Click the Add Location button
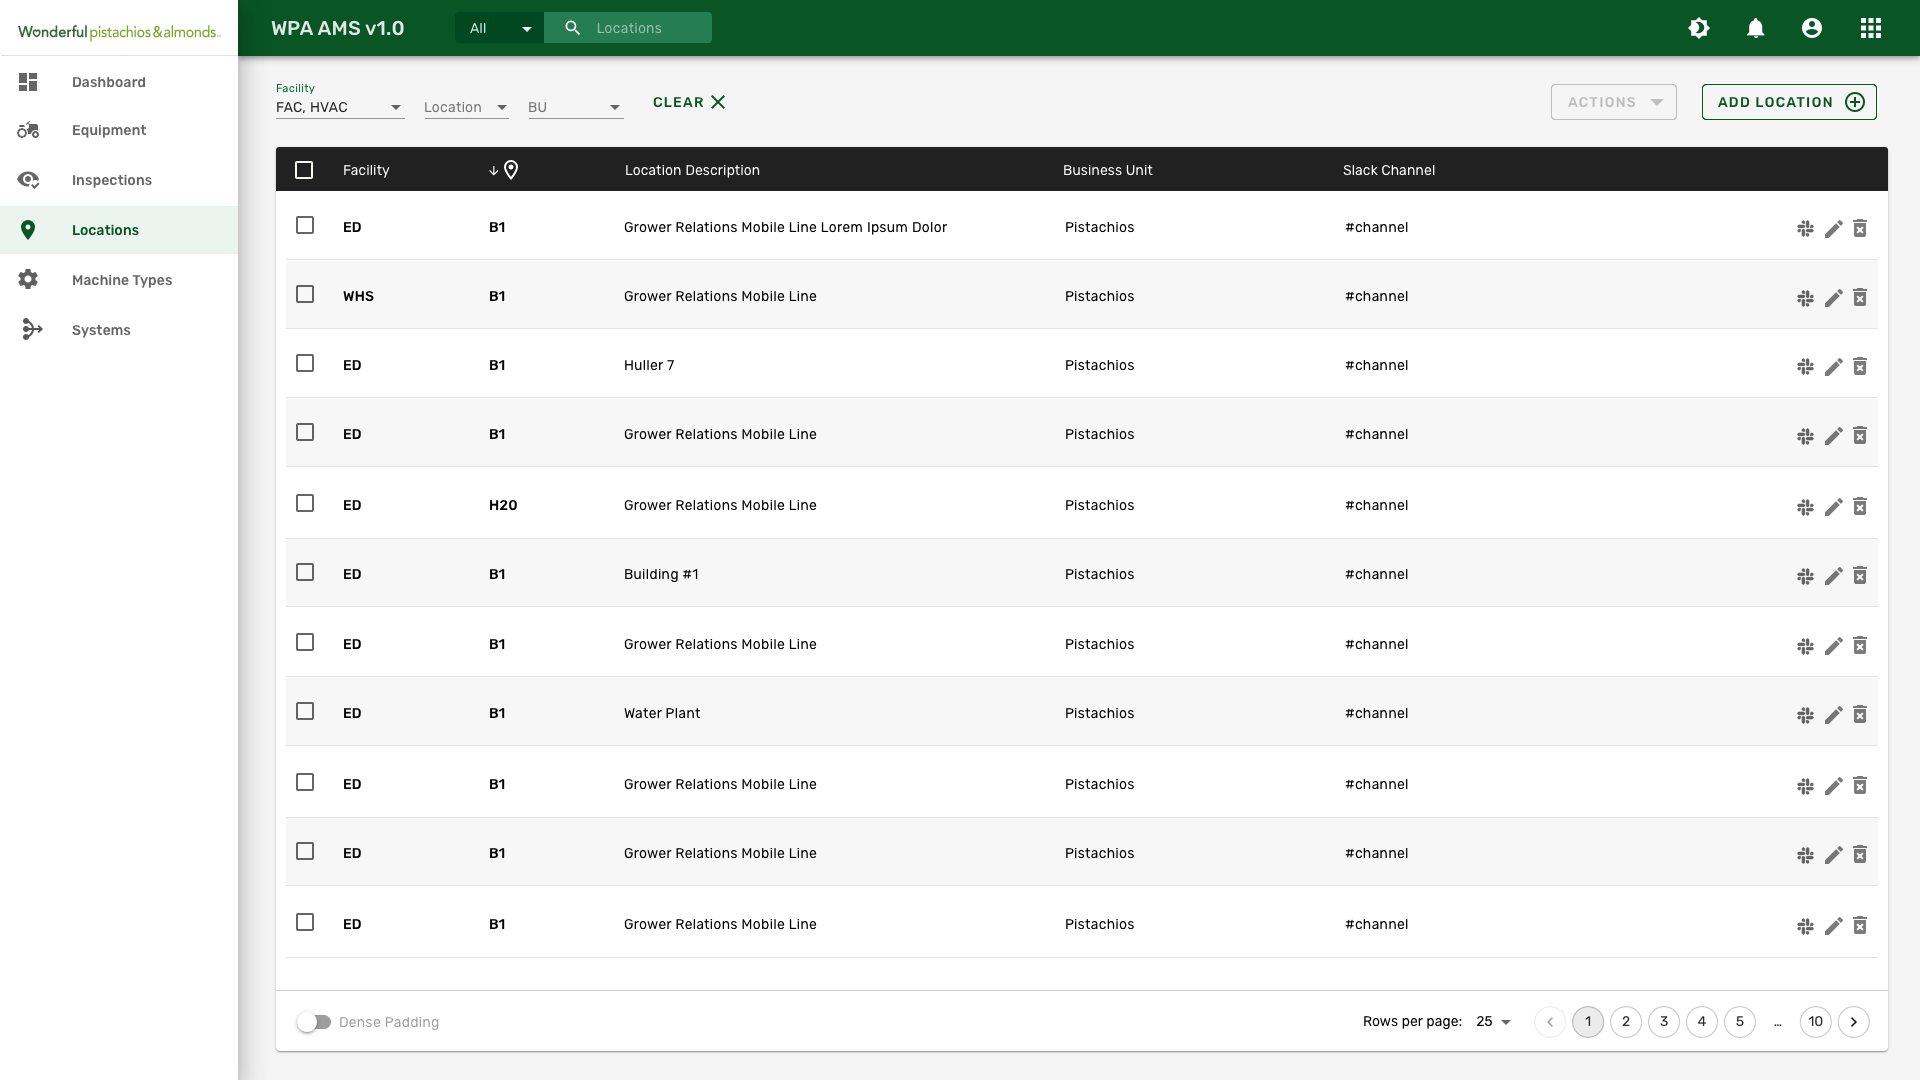The width and height of the screenshot is (1920, 1080). [x=1788, y=102]
